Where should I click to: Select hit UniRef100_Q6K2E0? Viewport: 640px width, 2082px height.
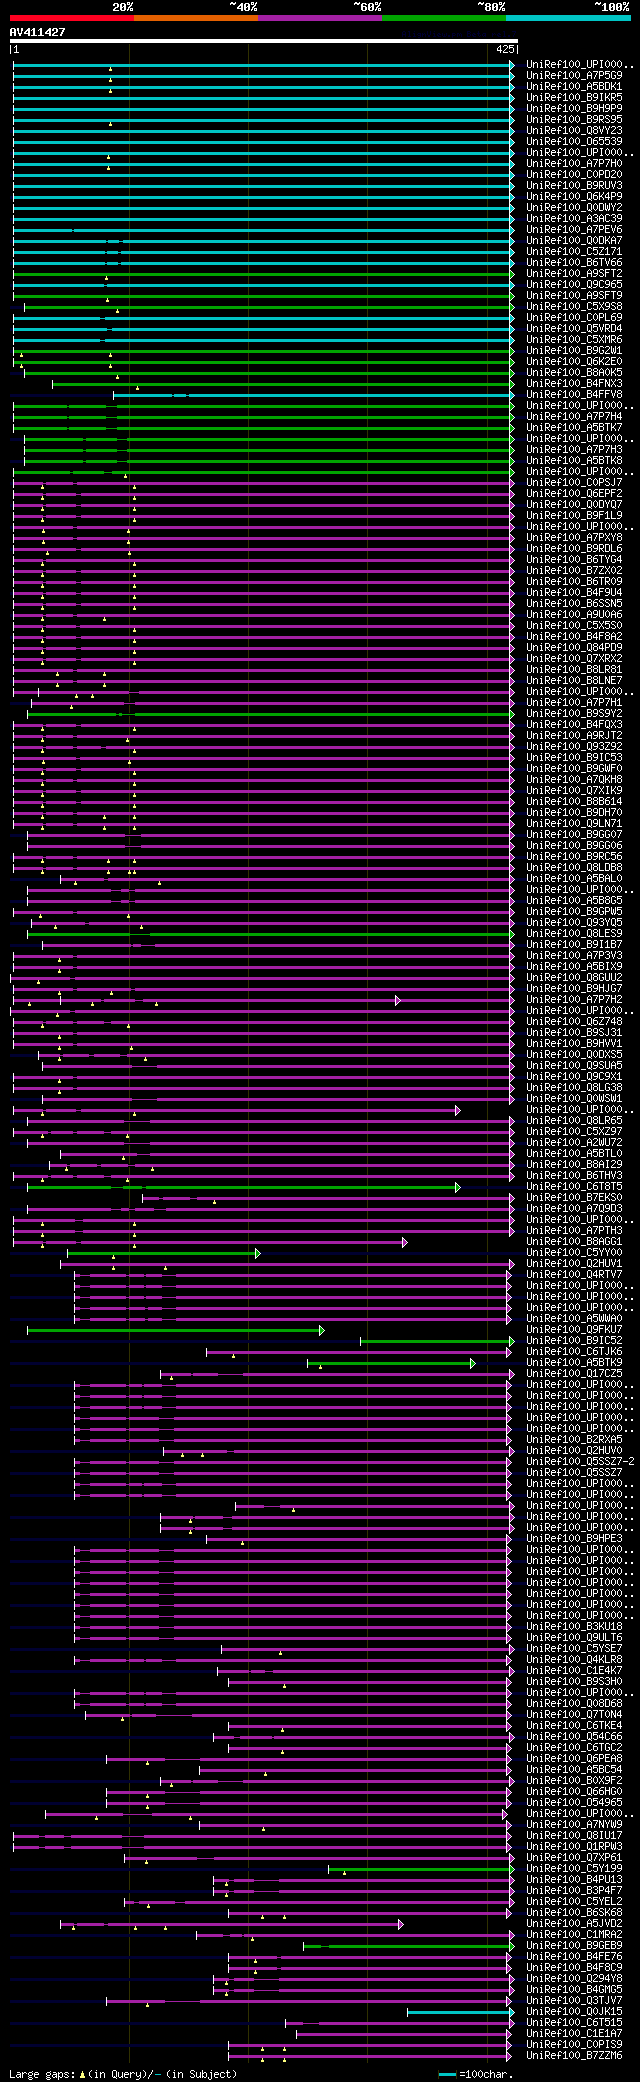click(x=574, y=361)
